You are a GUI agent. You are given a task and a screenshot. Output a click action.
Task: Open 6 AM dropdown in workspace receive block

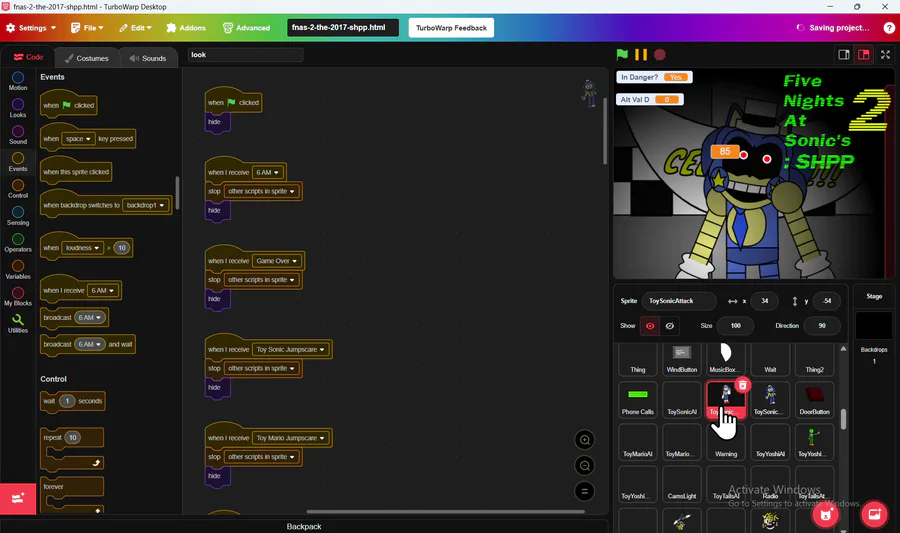coord(267,172)
